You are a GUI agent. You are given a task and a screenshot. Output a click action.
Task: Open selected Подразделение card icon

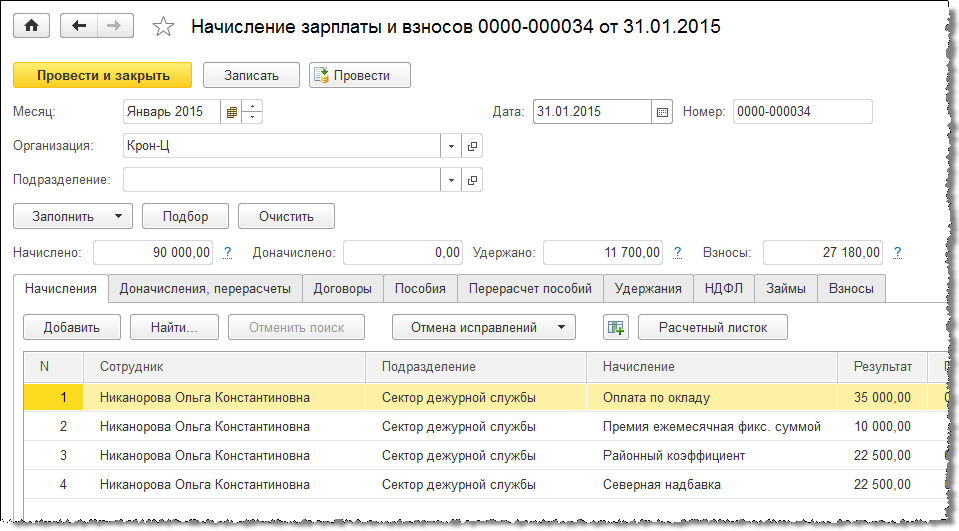[x=472, y=180]
